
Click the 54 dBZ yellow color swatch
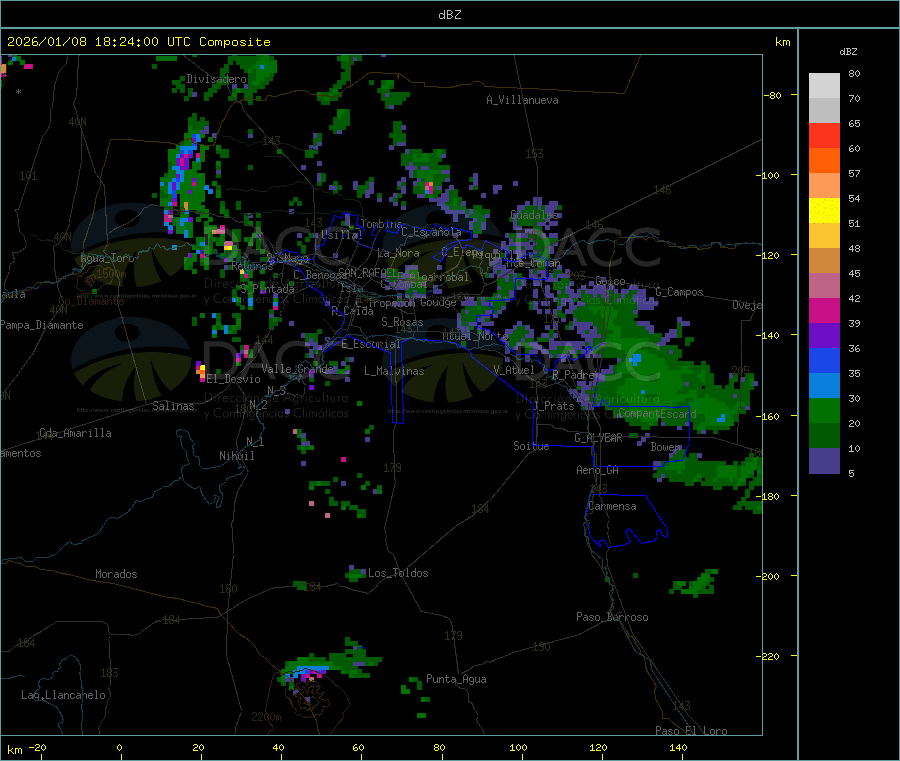[824, 211]
